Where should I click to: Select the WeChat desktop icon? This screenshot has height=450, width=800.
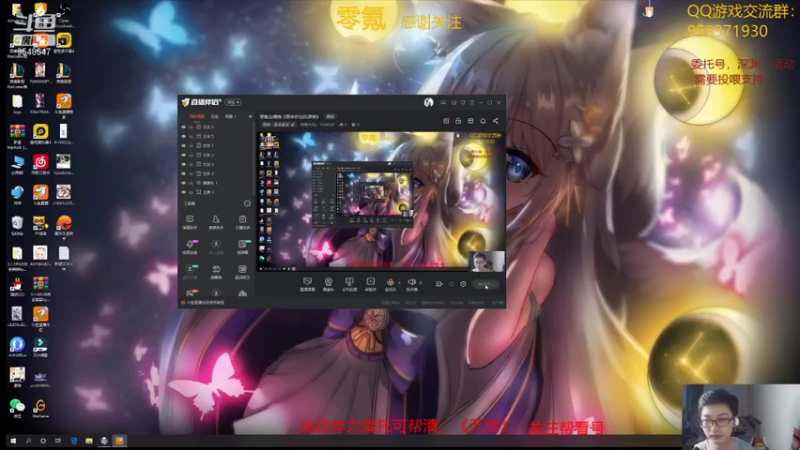[x=17, y=408]
